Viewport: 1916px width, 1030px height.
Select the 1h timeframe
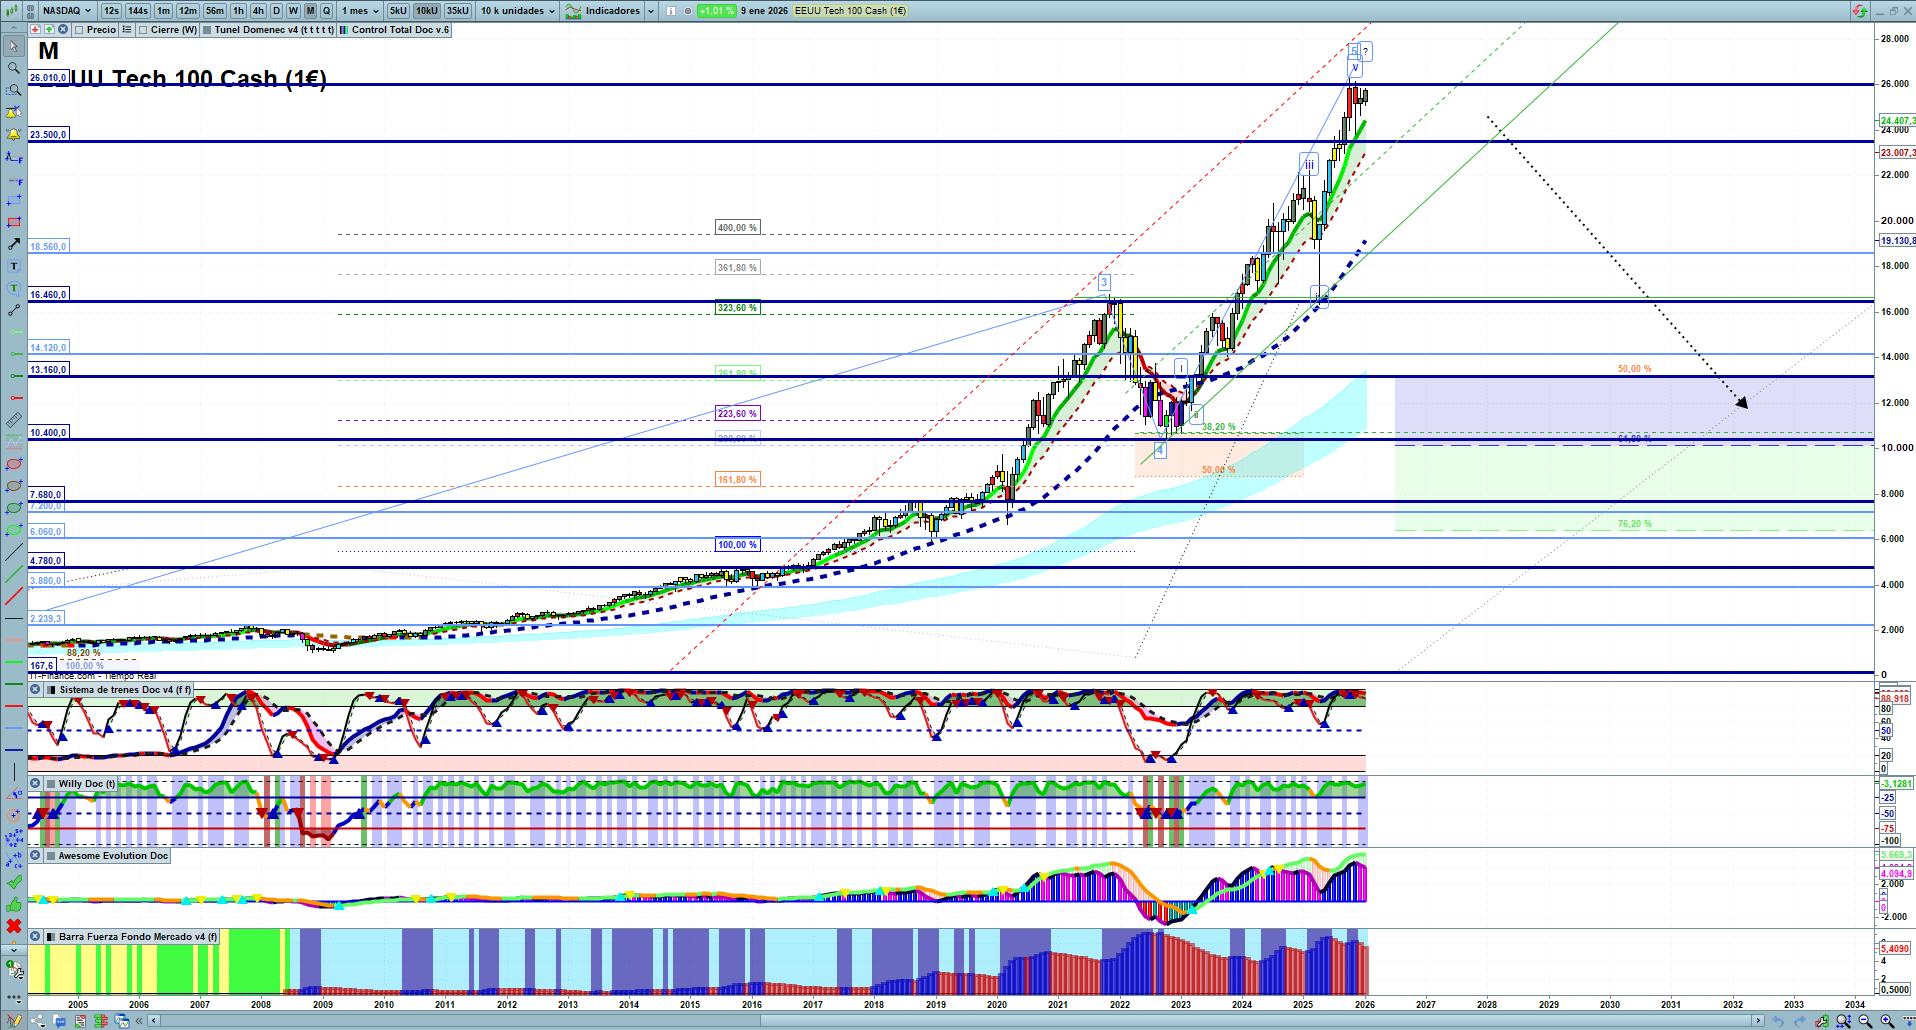238,11
